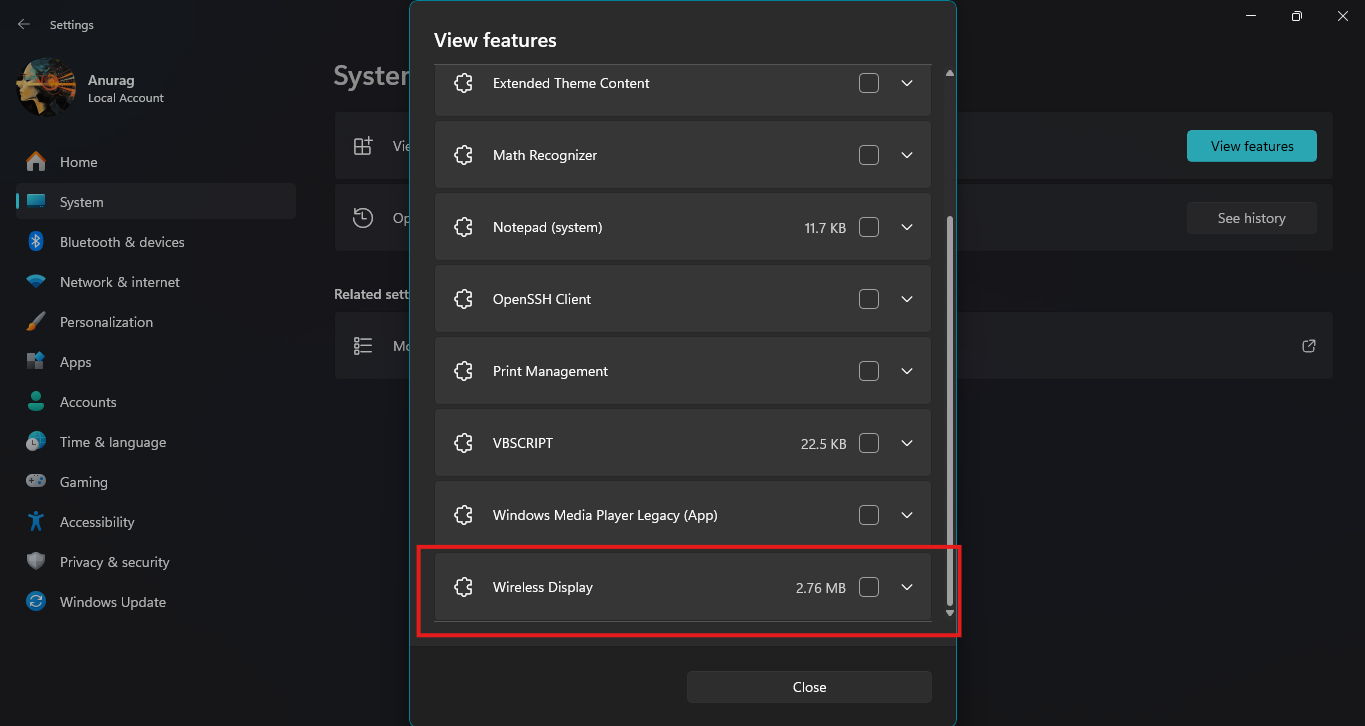
Task: Tick the OpenSSH Client checkbox
Action: tap(869, 299)
